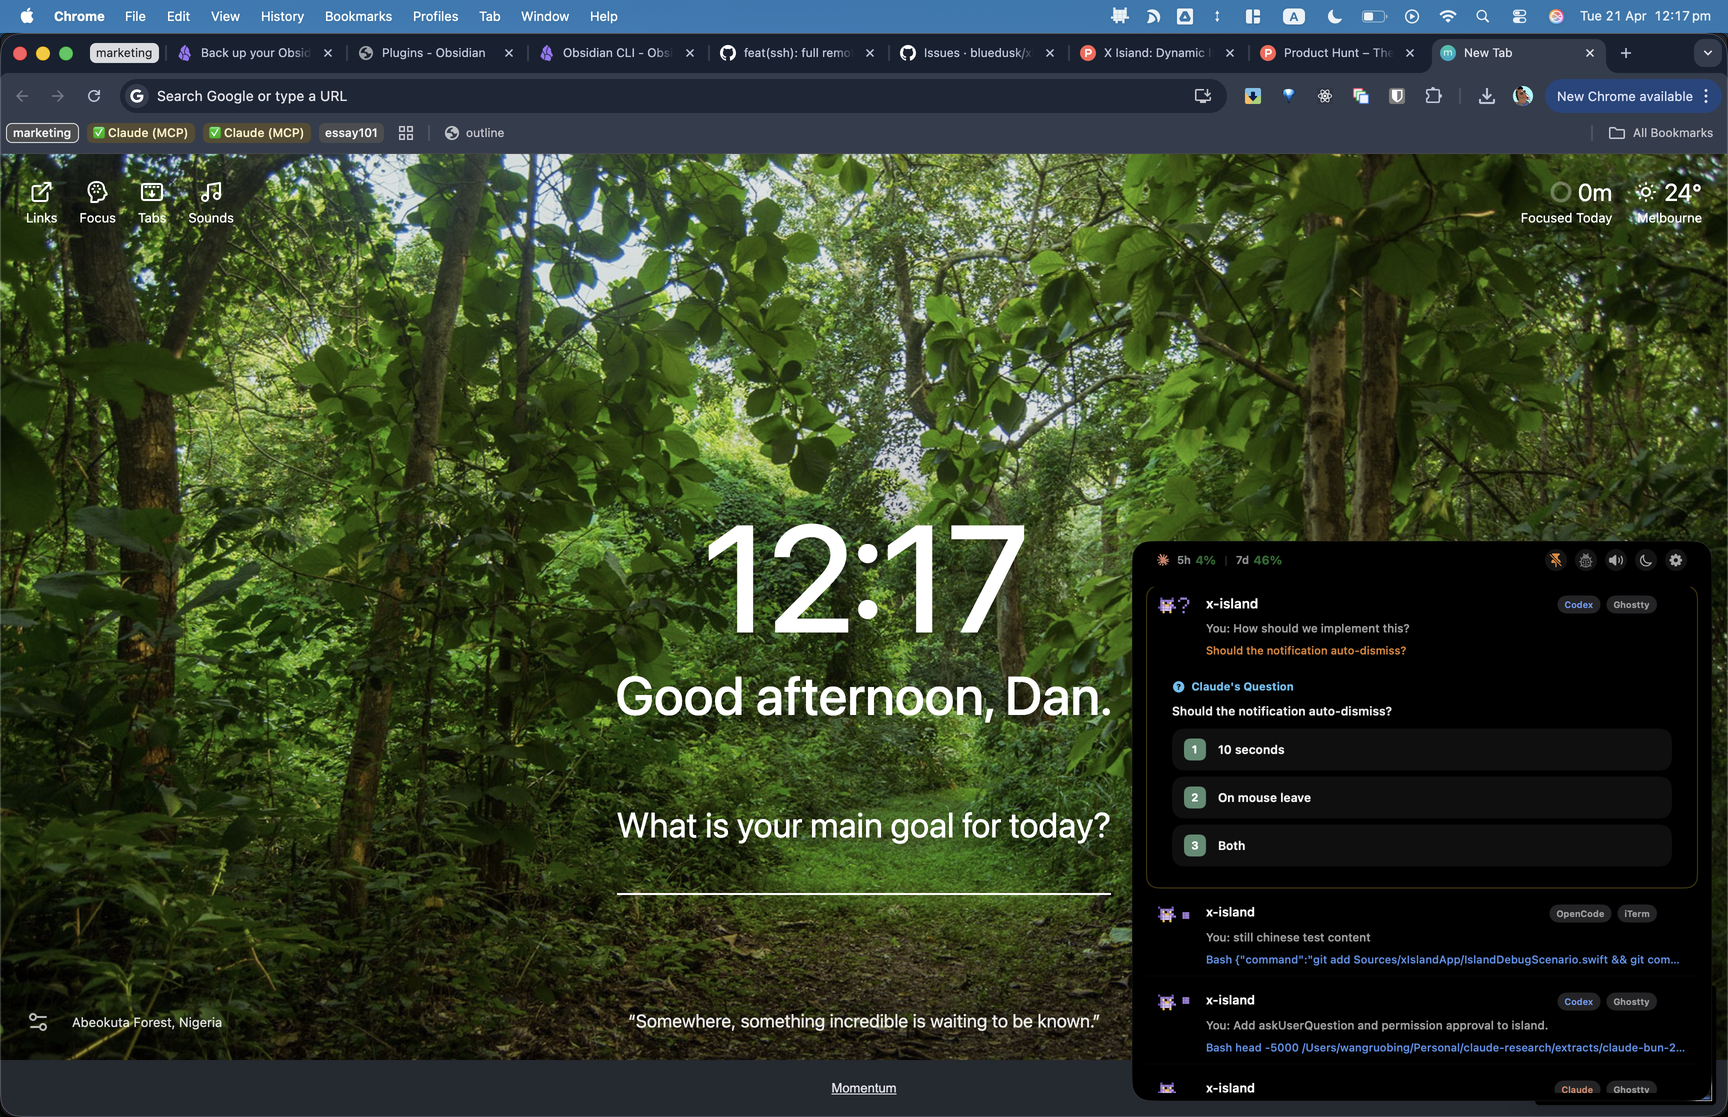Viewport: 1728px width, 1117px height.
Task: Select the Both answer option
Action: coord(1421,846)
